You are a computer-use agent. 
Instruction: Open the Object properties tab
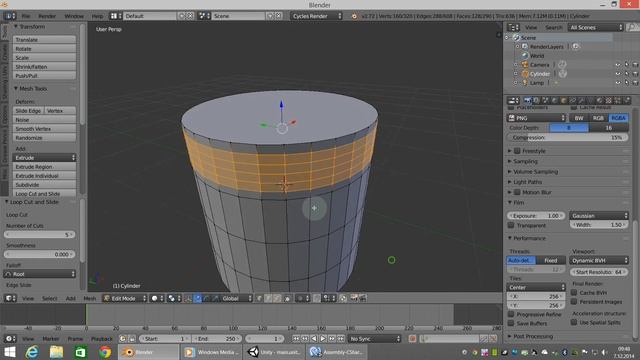point(564,100)
